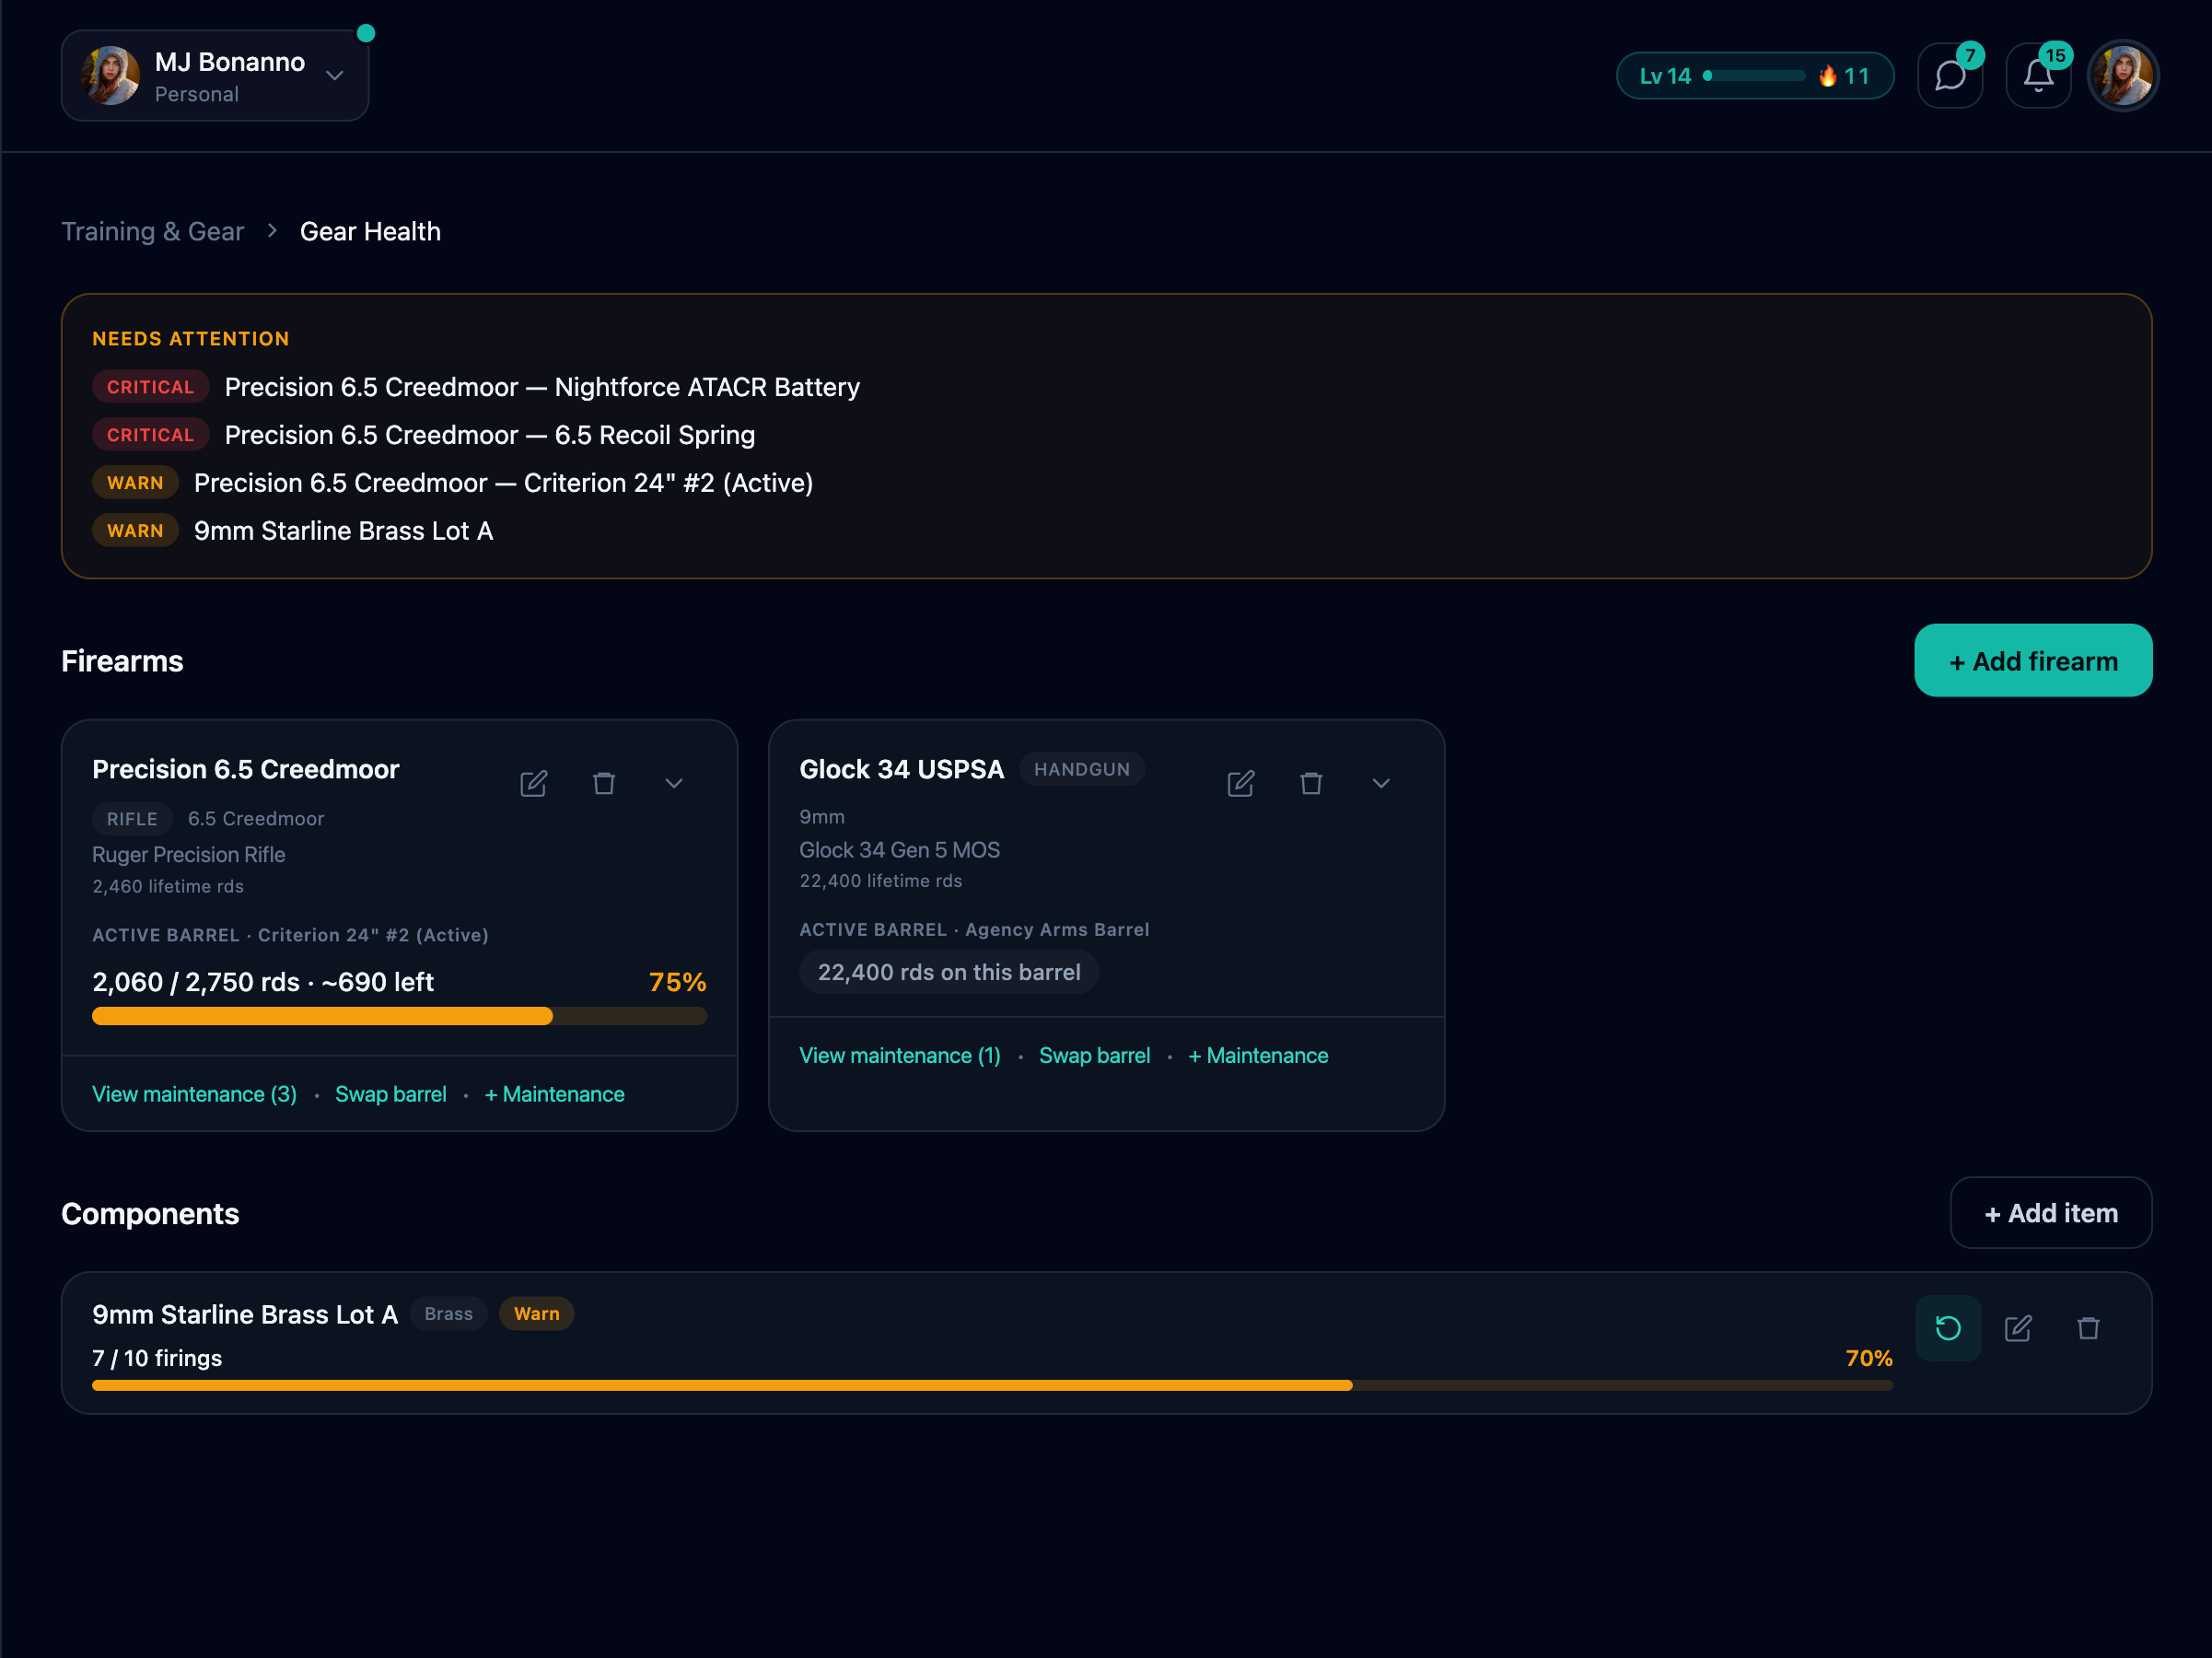Click the Glock 34 USPSA card title
Viewport: 2212px width, 1658px height.
tap(902, 769)
